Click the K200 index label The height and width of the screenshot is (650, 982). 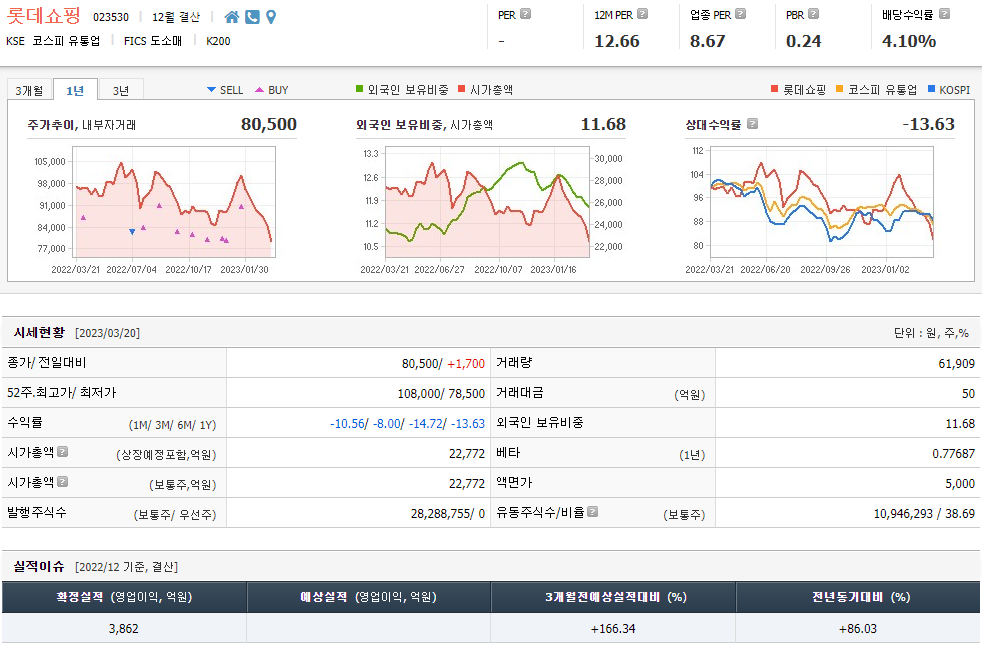point(218,41)
